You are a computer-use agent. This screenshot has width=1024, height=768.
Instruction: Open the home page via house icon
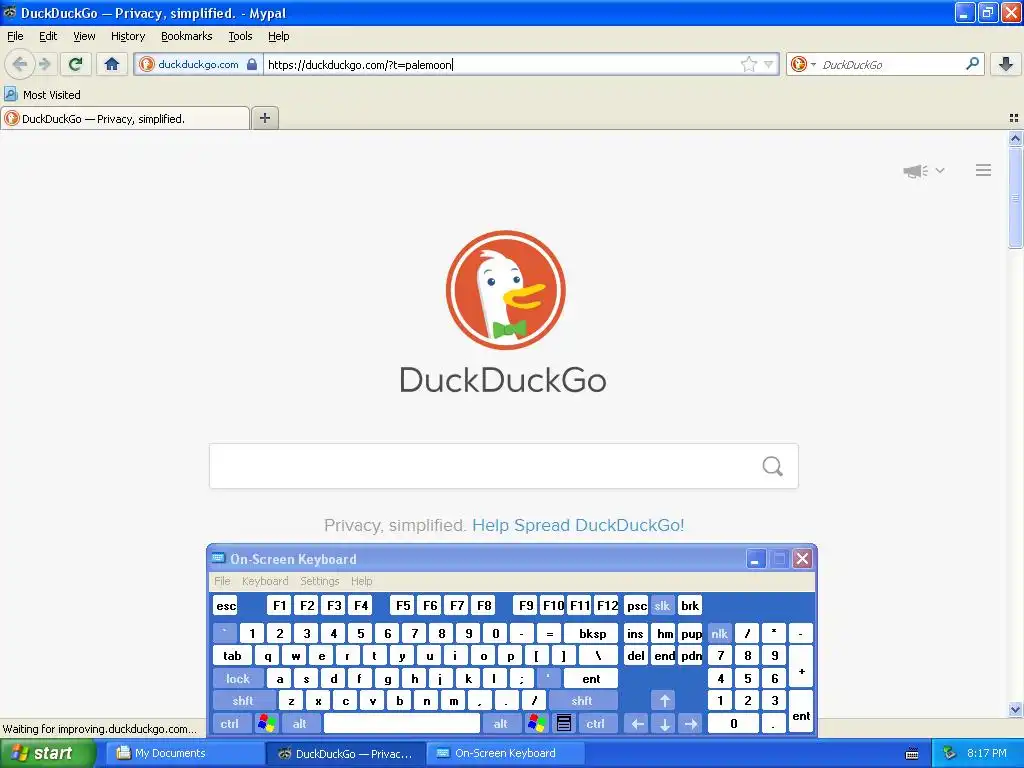[x=112, y=64]
